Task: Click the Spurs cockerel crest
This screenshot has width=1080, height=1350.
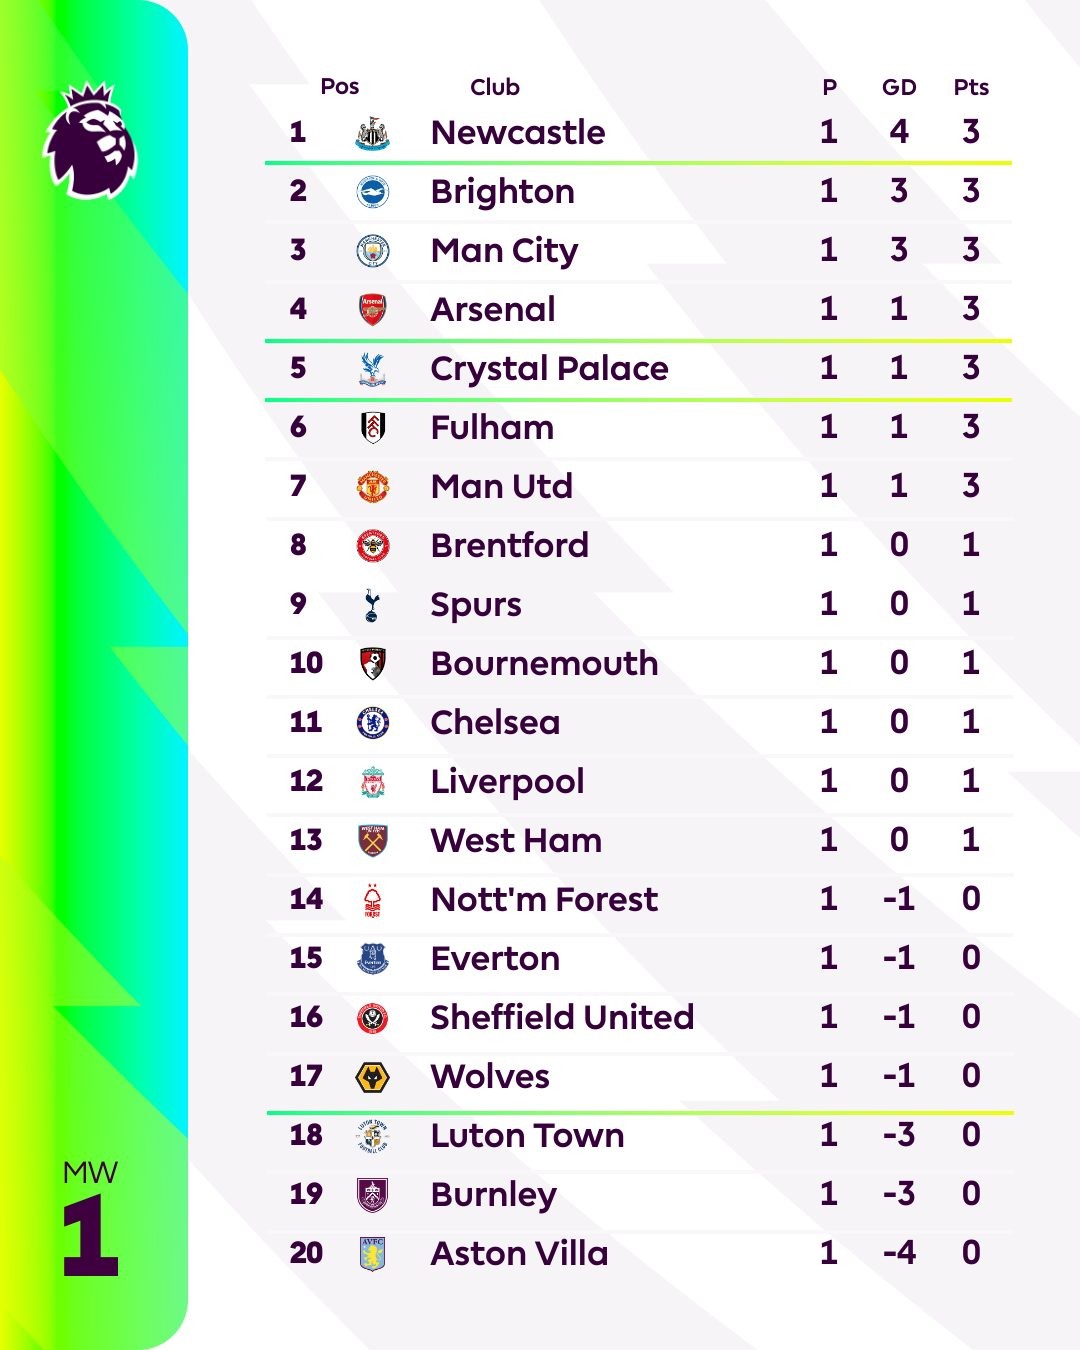Action: [x=372, y=605]
